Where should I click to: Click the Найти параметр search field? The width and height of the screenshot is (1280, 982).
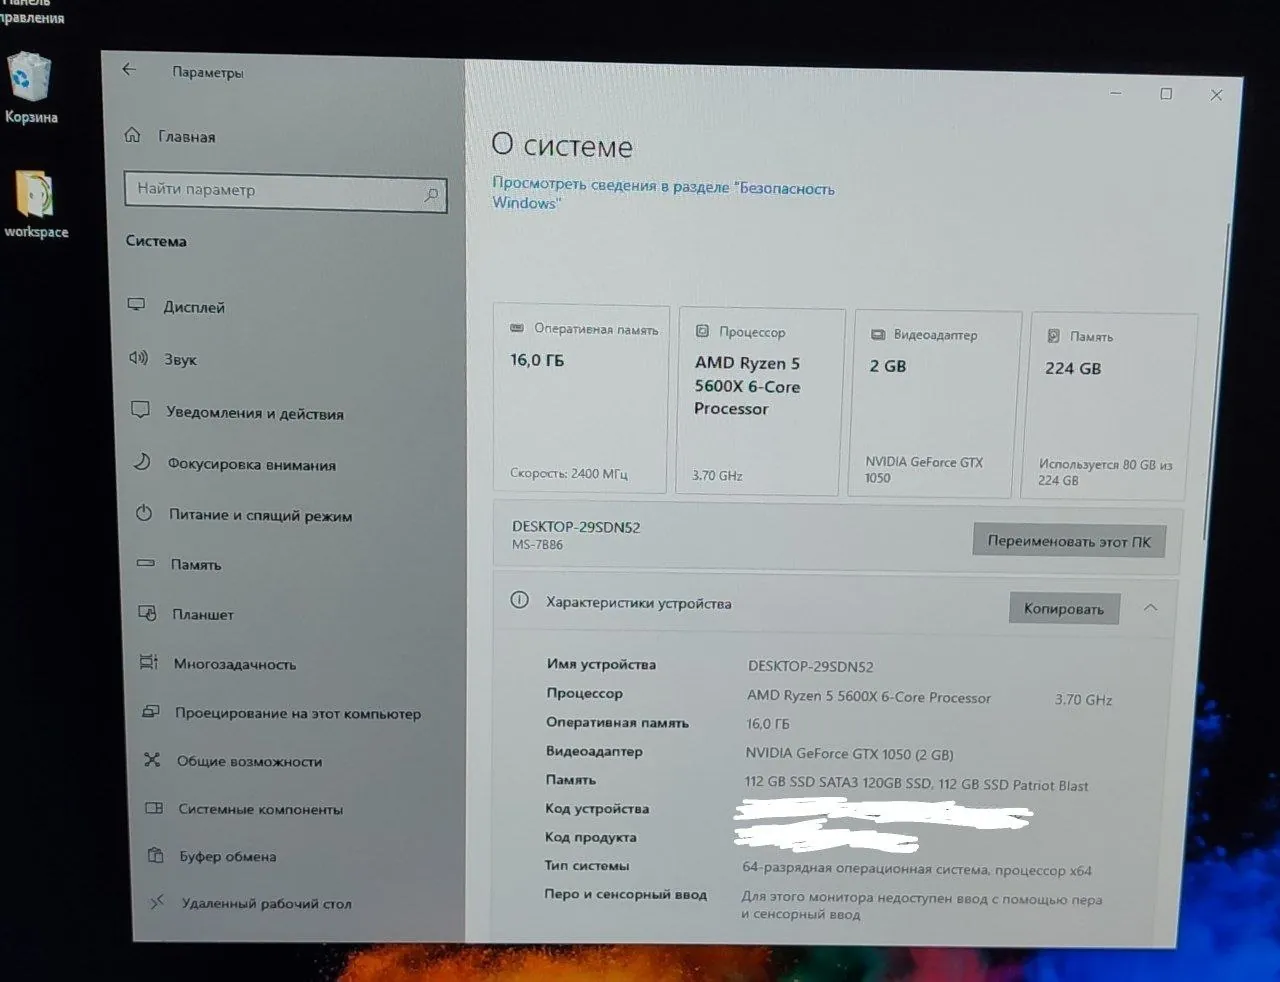285,191
